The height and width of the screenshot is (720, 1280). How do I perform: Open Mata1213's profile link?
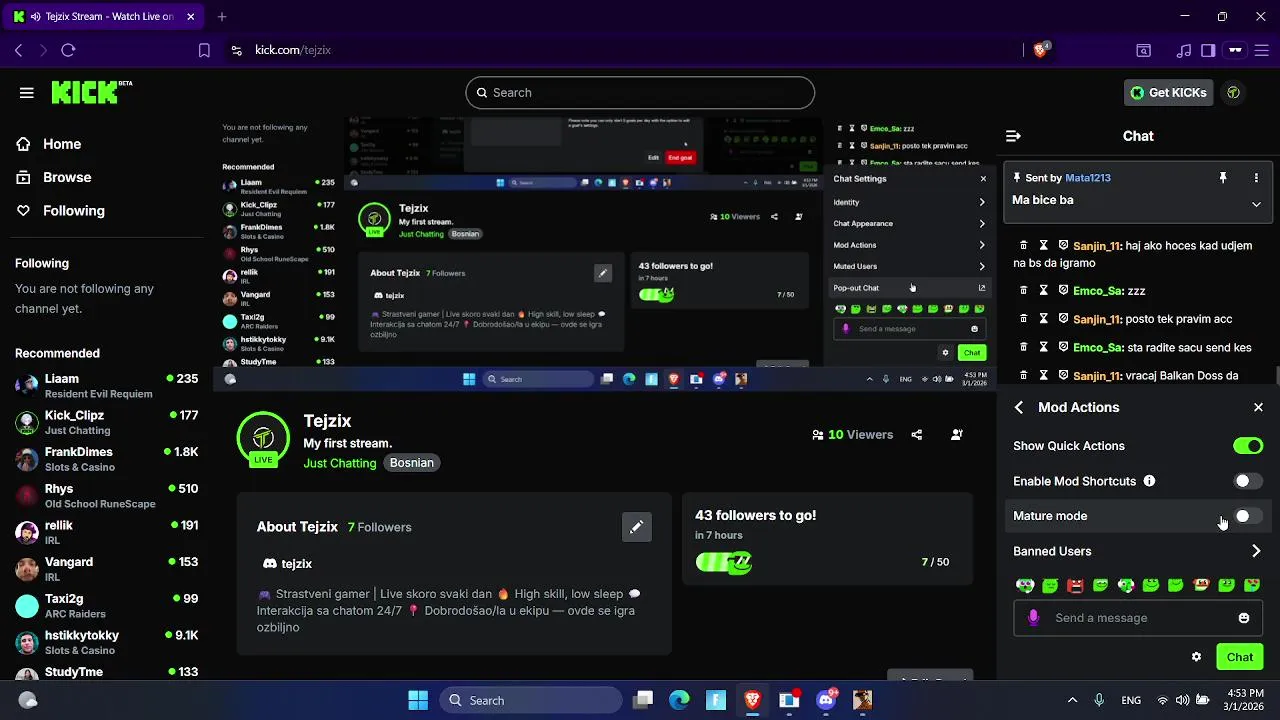[x=1088, y=178]
